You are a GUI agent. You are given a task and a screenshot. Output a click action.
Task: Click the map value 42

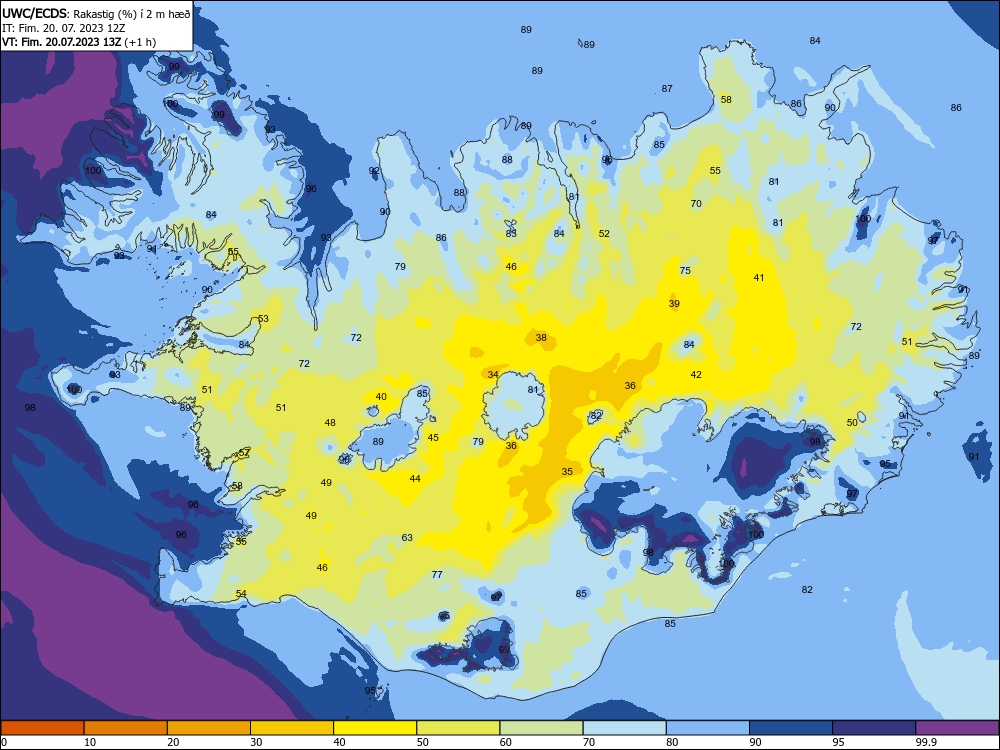coord(696,374)
